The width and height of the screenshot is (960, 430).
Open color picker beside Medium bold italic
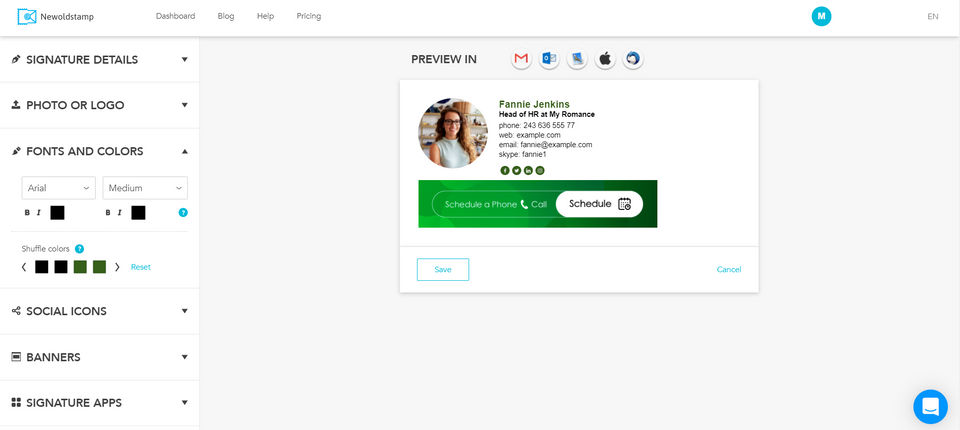(x=138, y=213)
